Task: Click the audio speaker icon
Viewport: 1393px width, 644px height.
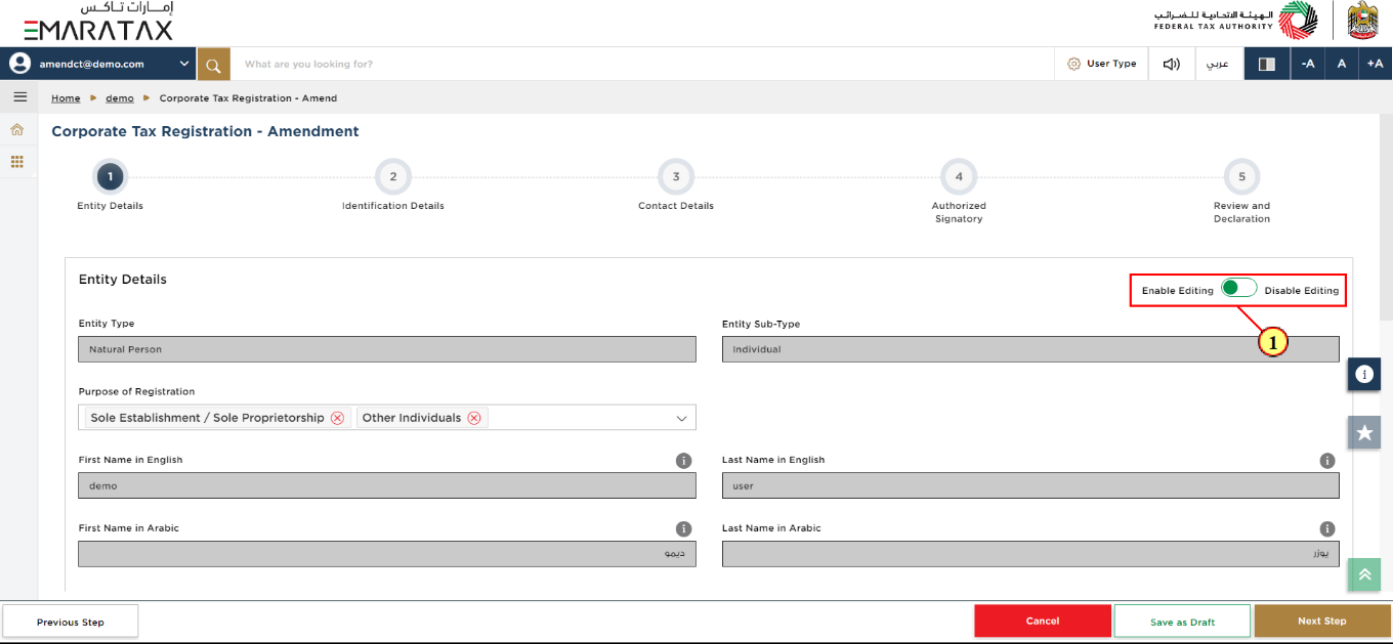Action: tap(1171, 64)
